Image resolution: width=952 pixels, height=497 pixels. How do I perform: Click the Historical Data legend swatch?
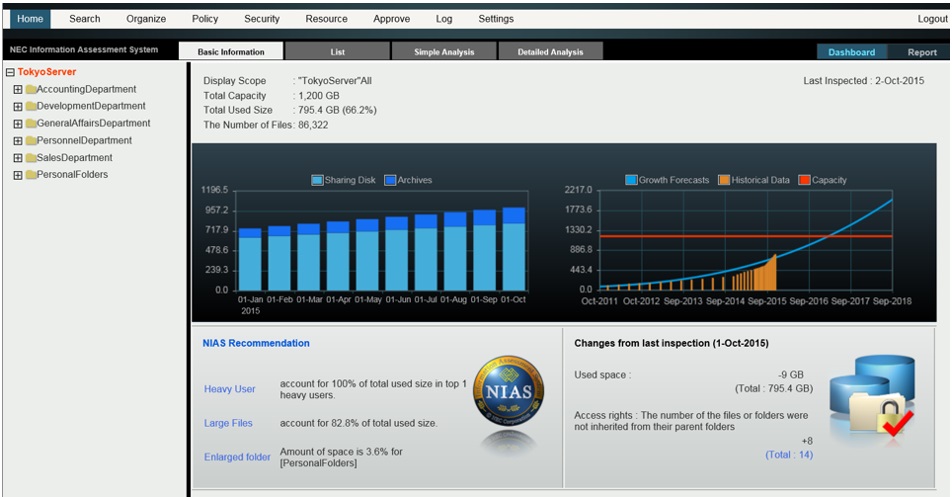(724, 180)
